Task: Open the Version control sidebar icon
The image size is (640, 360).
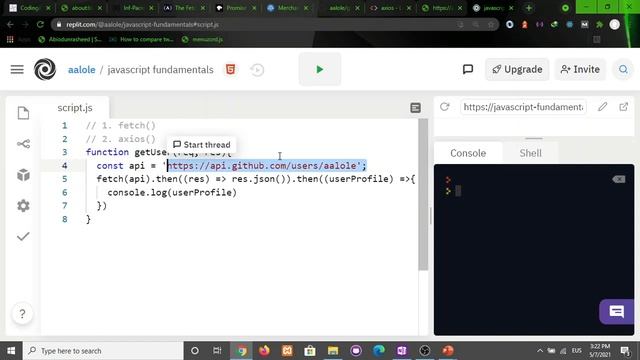Action: pos(23,144)
